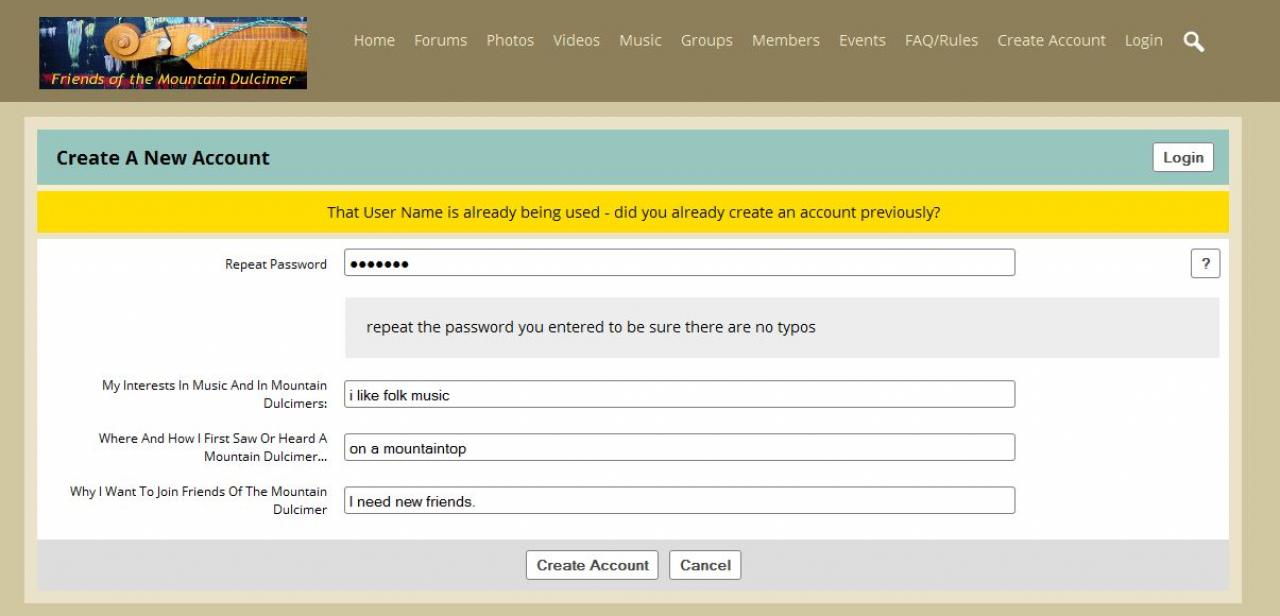Open the question mark help button
Viewport: 1280px width, 616px height.
point(1205,264)
